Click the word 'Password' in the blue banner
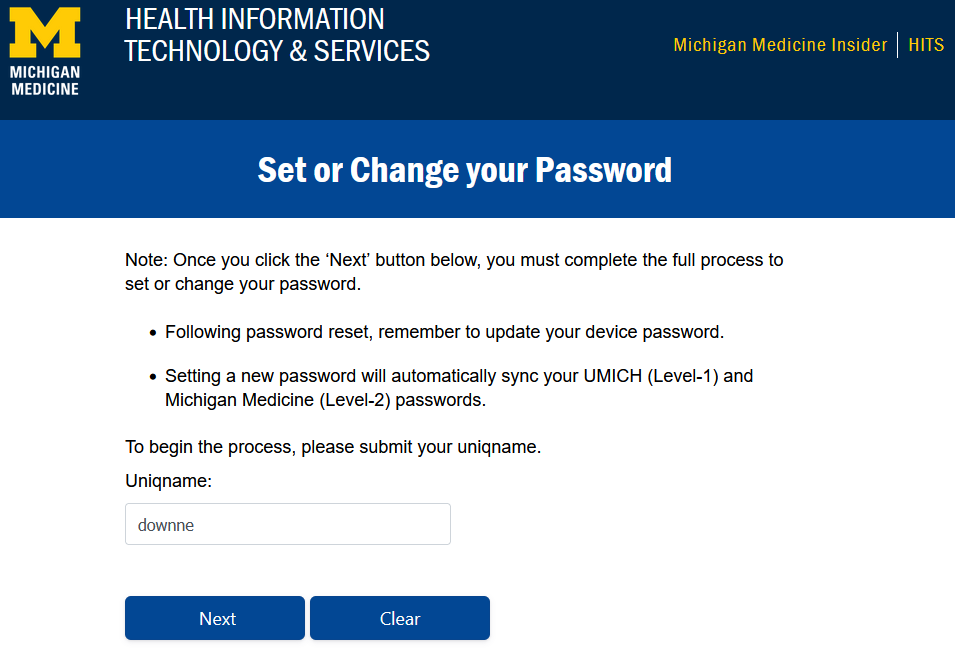This screenshot has height=655, width=955. coord(603,169)
